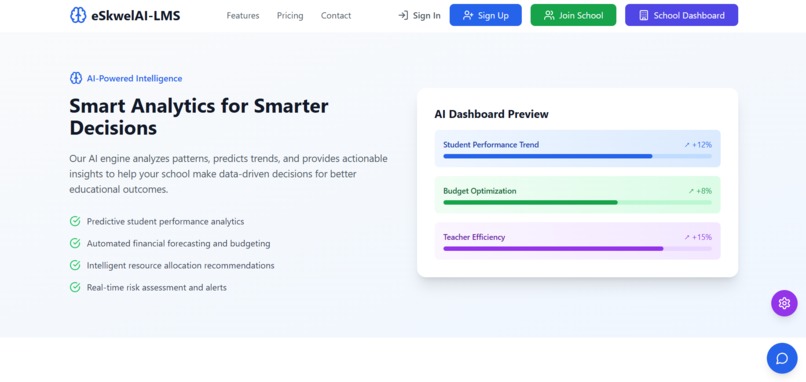Click Automated financial forecasting and budgeting text

click(x=178, y=244)
